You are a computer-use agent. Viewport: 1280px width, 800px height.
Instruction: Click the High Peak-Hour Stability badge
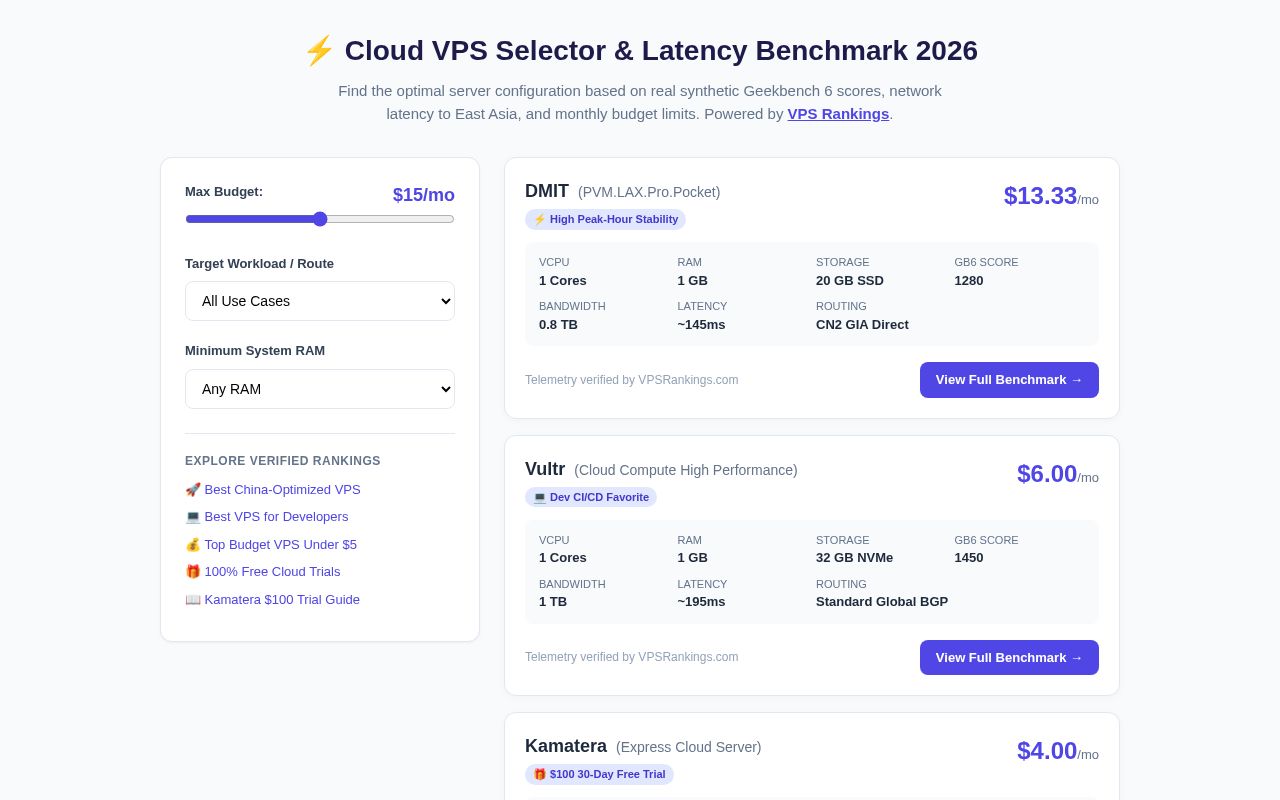[605, 219]
